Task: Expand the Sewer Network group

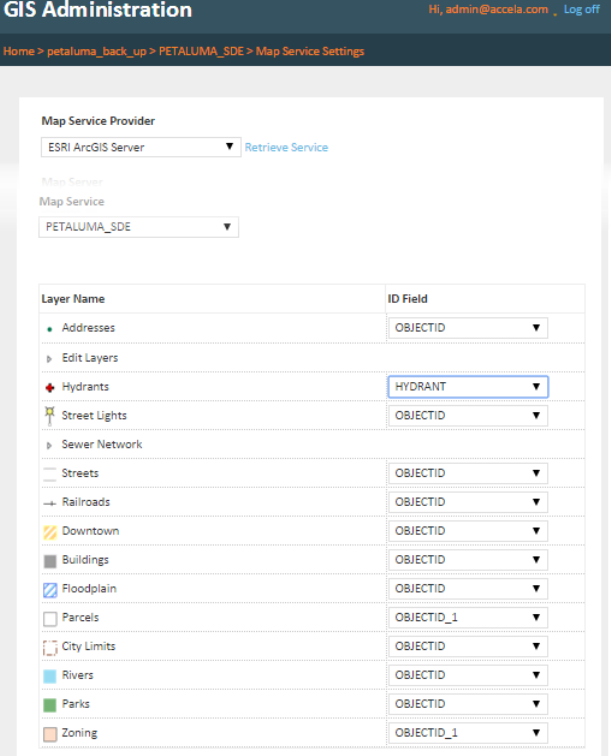Action: point(49,445)
